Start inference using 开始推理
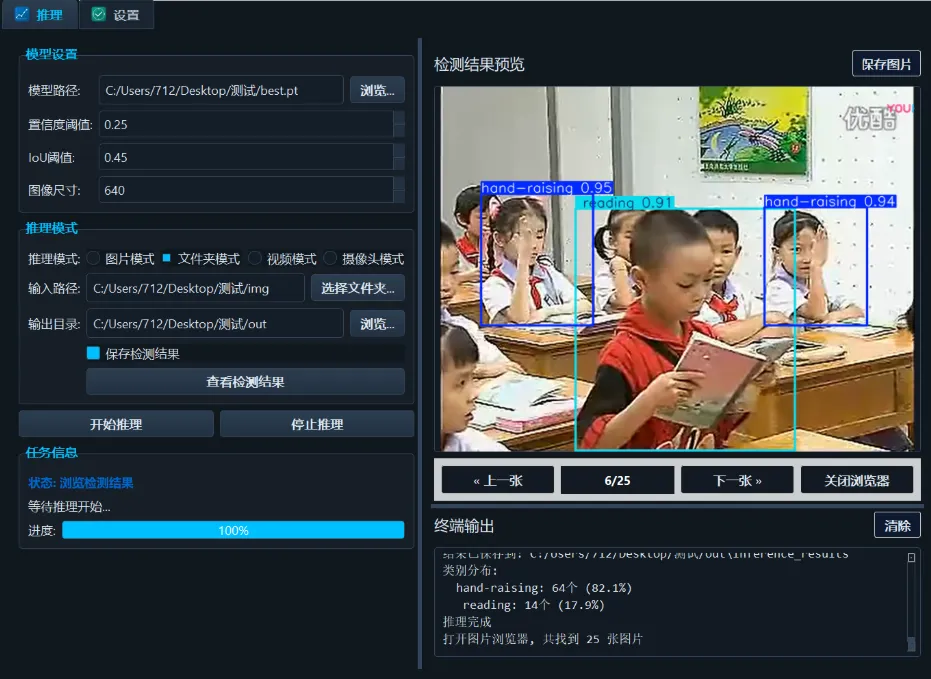 [115, 423]
